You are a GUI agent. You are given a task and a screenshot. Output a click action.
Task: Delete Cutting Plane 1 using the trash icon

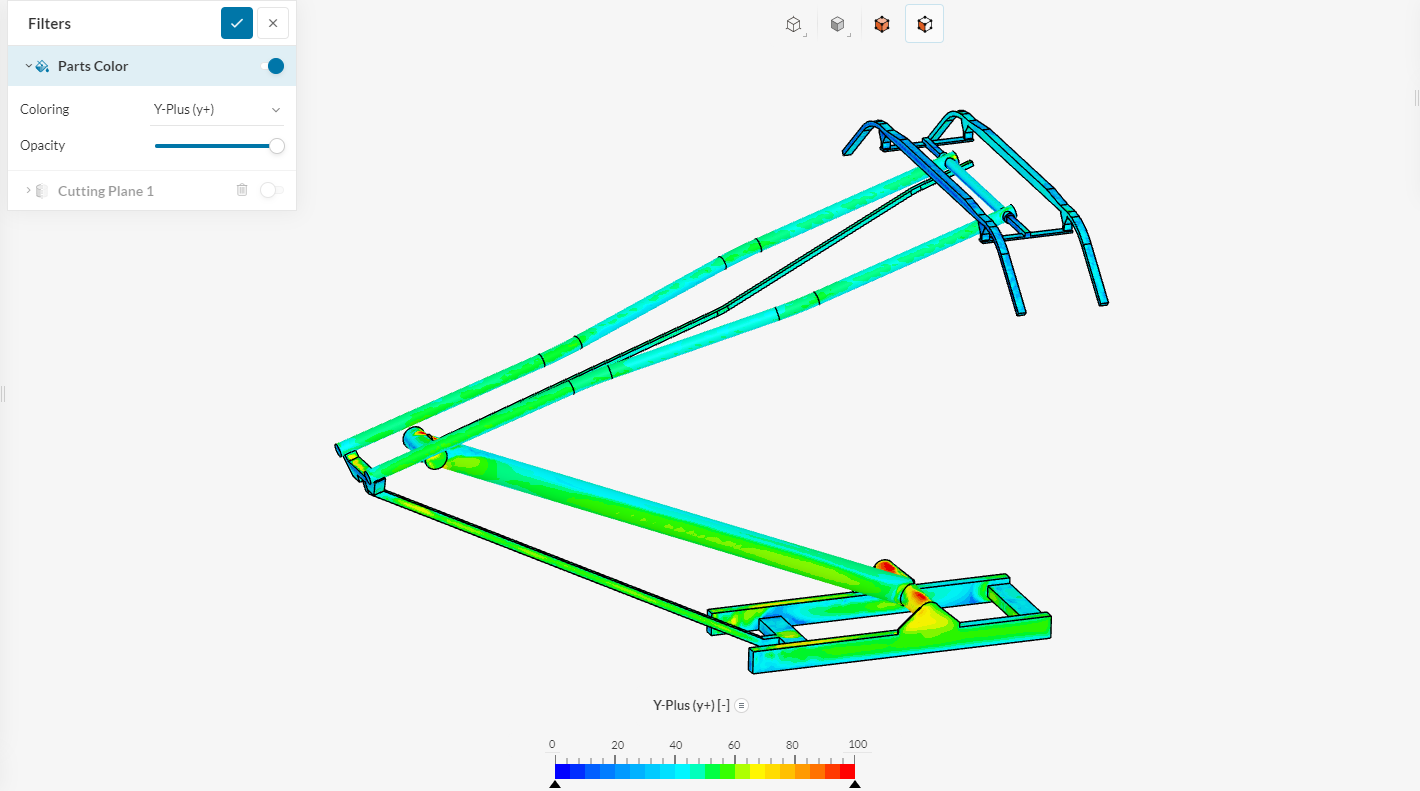(241, 190)
